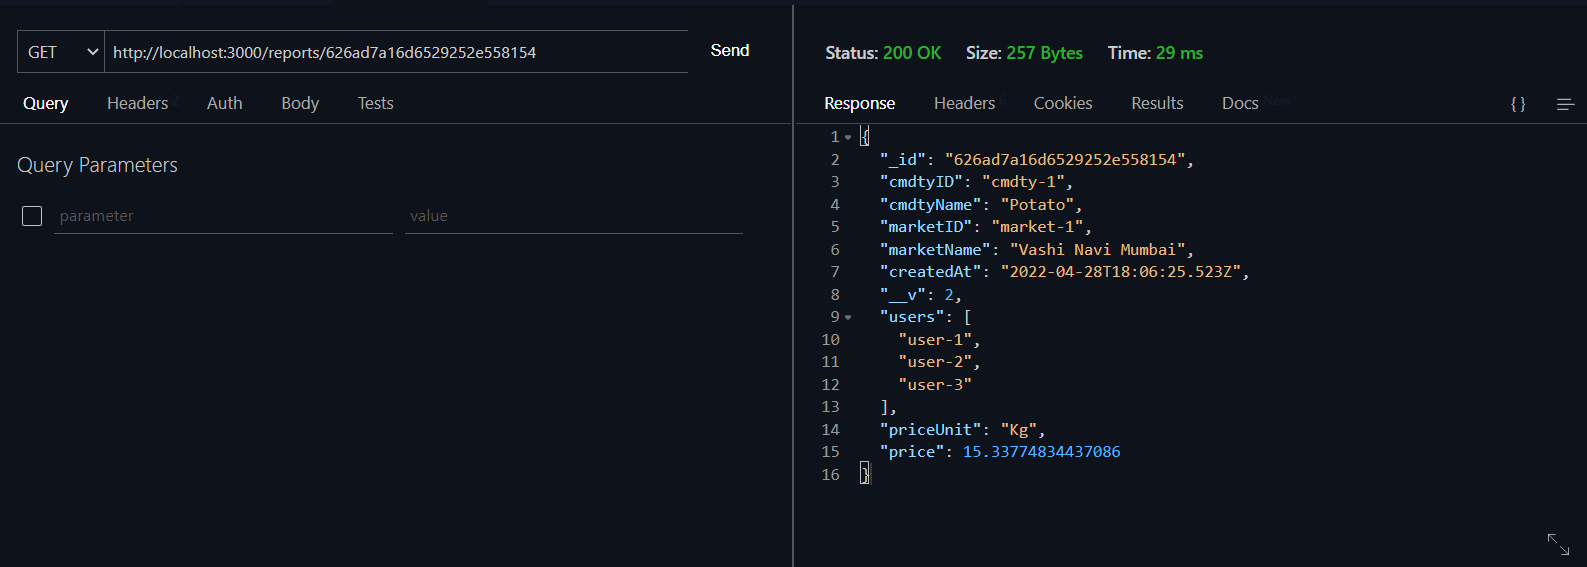The height and width of the screenshot is (567, 1587).
Task: Click the "marketName" key
Action: pos(935,250)
